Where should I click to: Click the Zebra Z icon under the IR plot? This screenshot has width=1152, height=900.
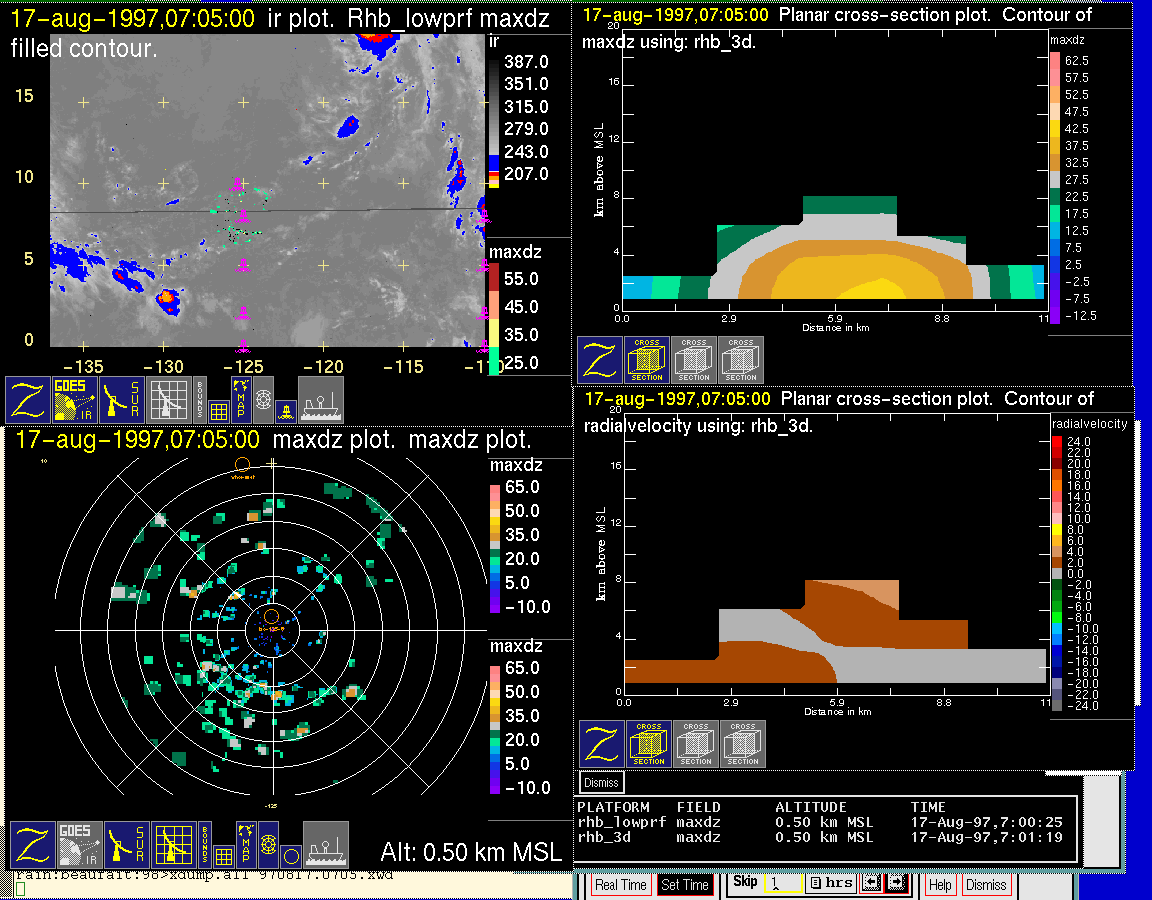tap(29, 400)
